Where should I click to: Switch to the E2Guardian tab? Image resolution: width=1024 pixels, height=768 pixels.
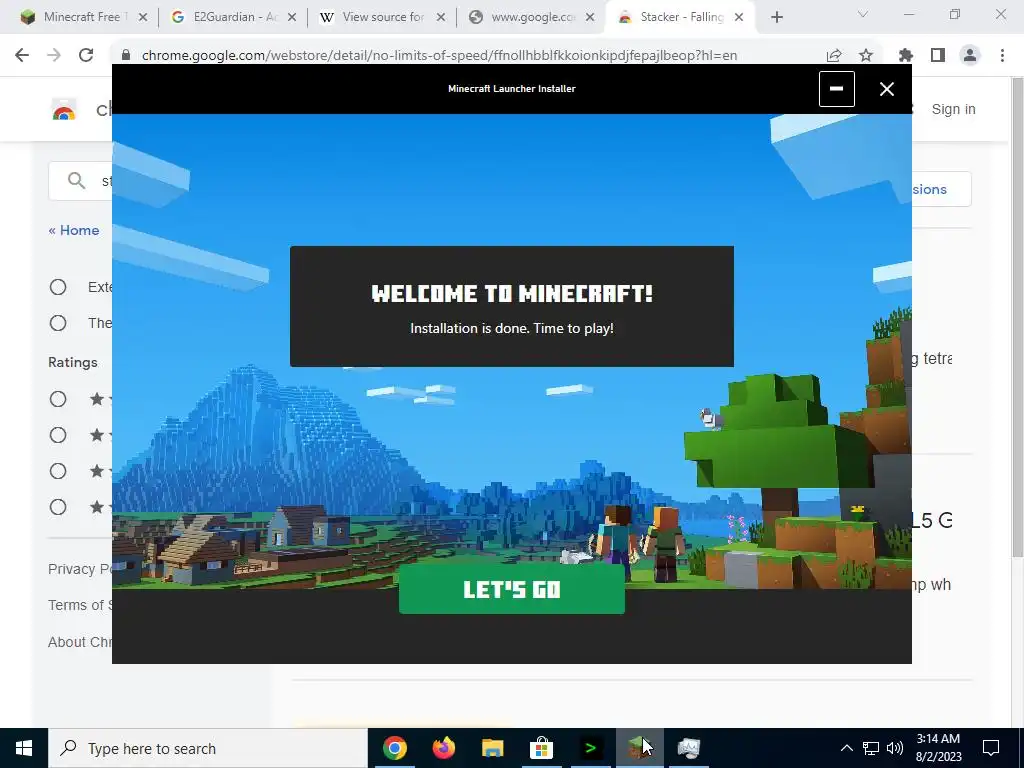coord(233,17)
